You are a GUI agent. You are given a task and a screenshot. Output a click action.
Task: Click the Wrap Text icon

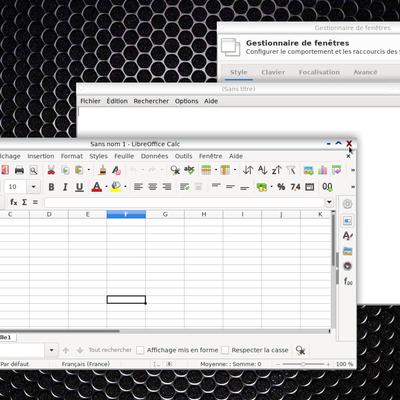[184, 187]
